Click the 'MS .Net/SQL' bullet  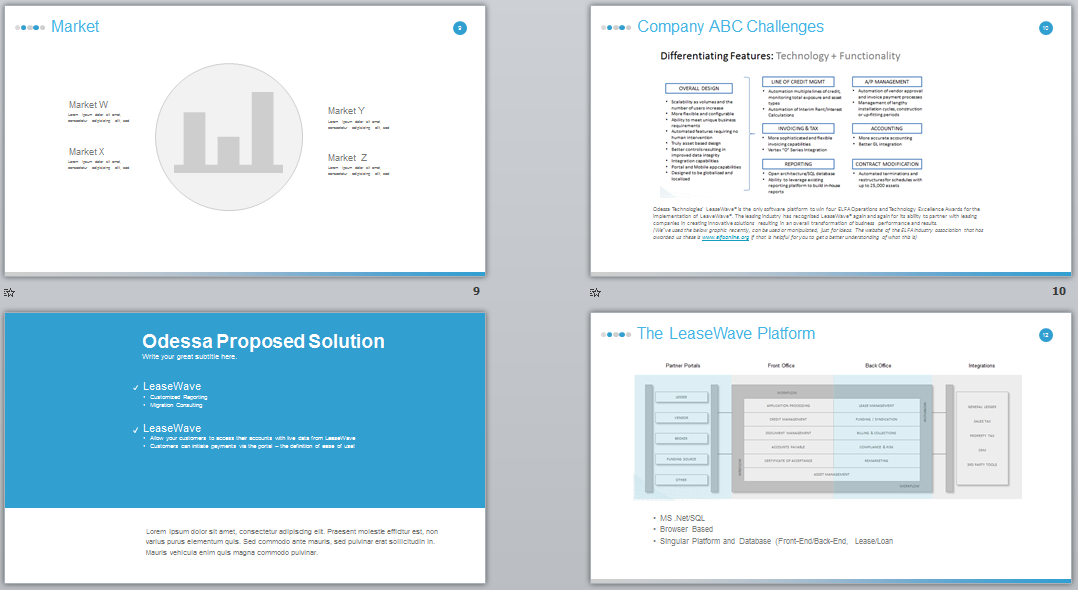(683, 518)
